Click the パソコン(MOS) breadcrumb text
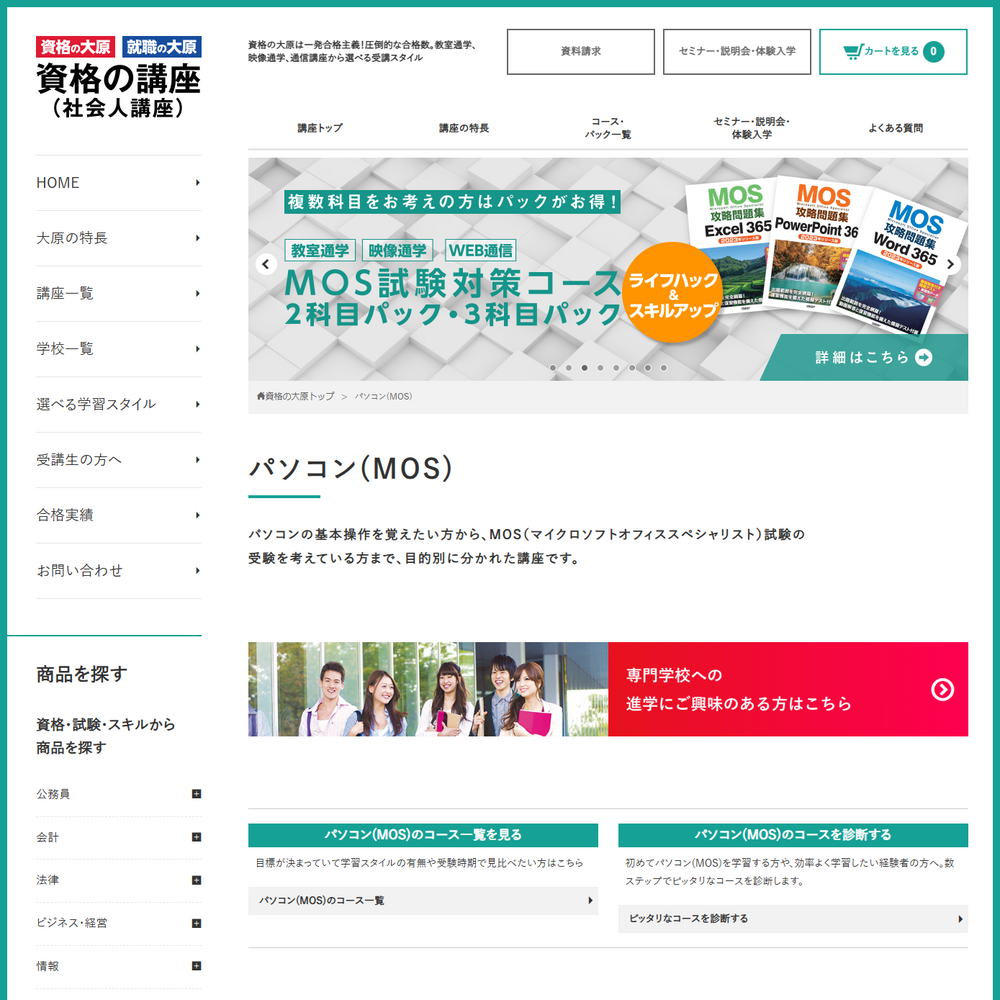1000x1000 pixels. (x=383, y=396)
